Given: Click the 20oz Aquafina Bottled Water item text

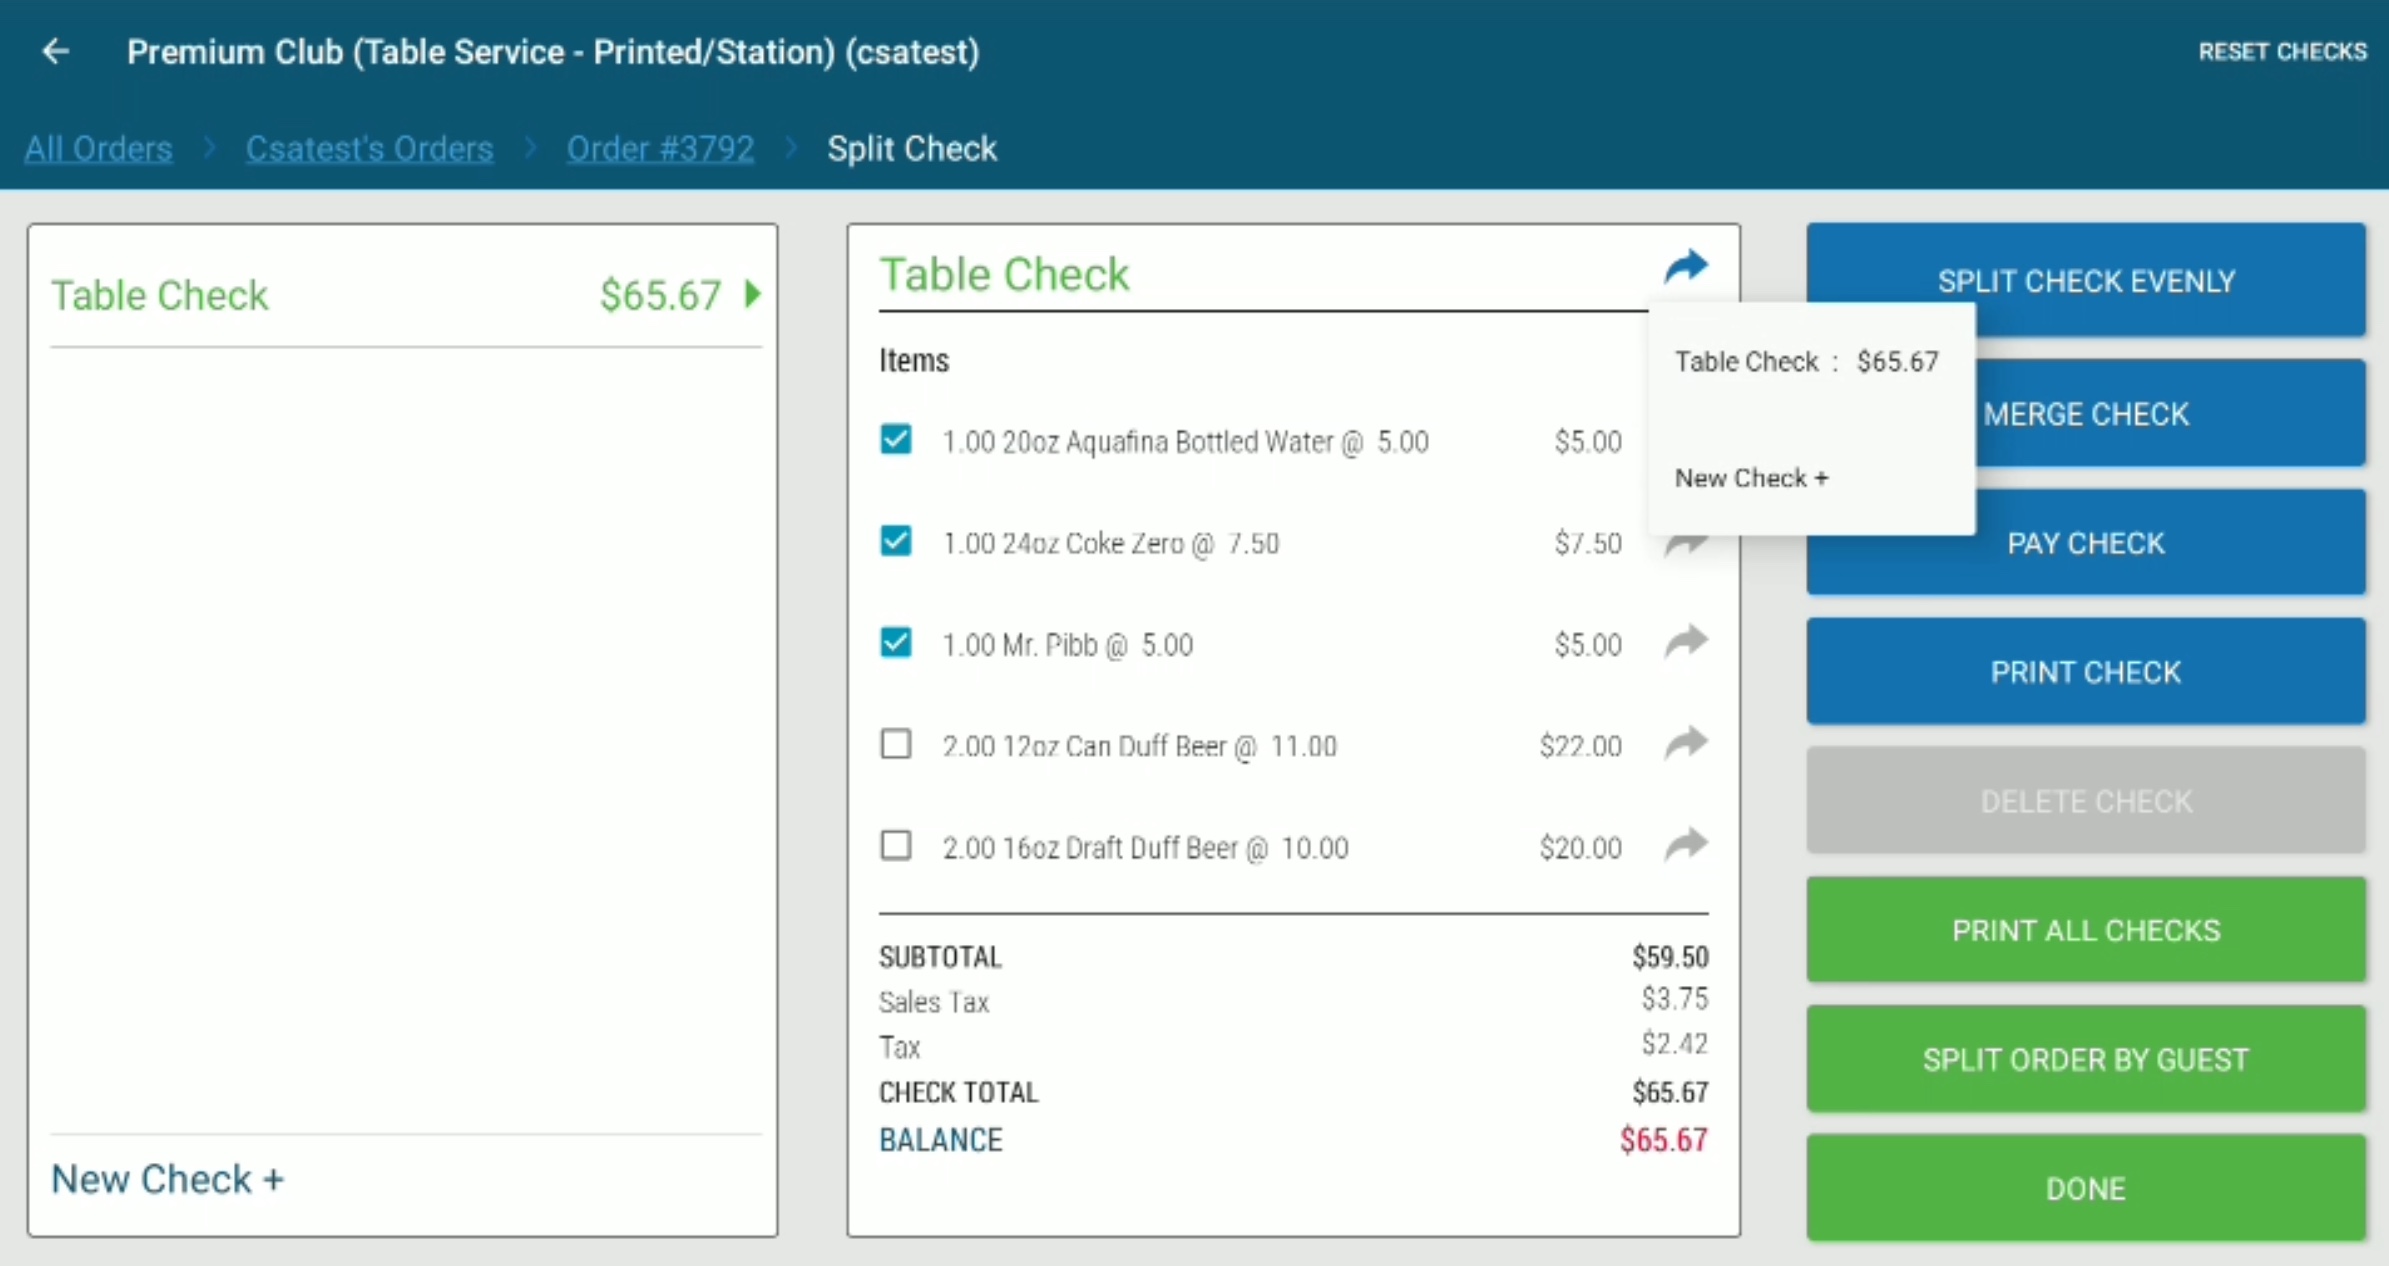Looking at the screenshot, I should 1186,441.
